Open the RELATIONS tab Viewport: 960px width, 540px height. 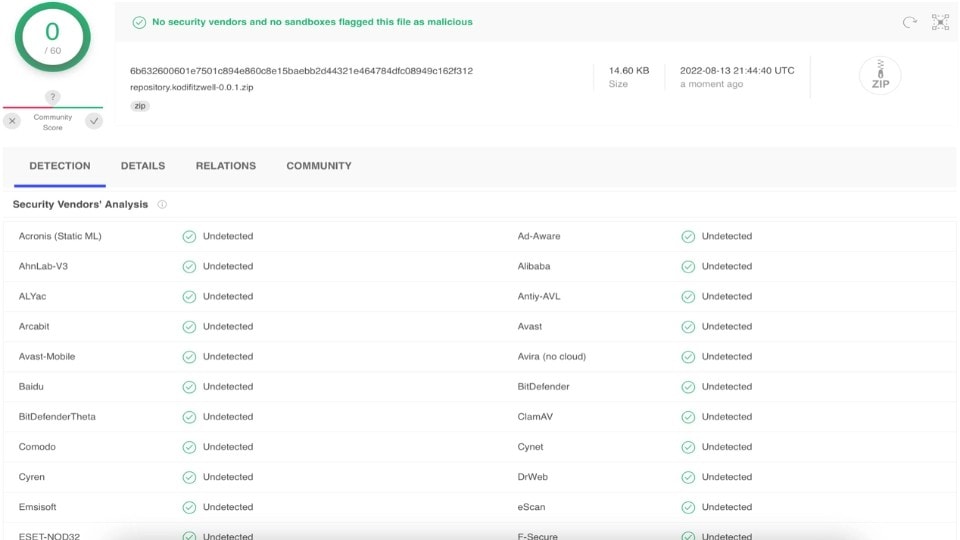pyautogui.click(x=225, y=166)
